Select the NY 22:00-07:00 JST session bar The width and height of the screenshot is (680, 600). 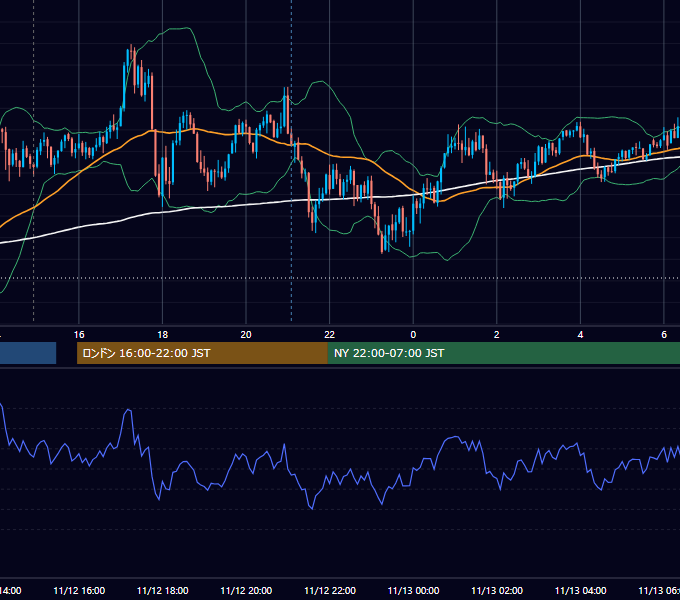[x=503, y=353]
